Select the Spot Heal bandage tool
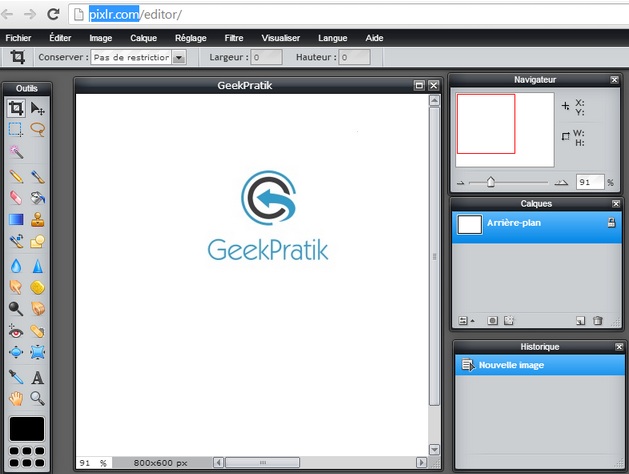This screenshot has height=474, width=629. 38,332
